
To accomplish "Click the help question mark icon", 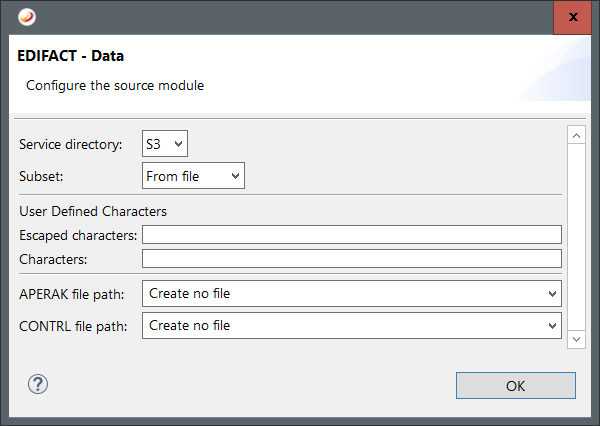I will point(38,384).
